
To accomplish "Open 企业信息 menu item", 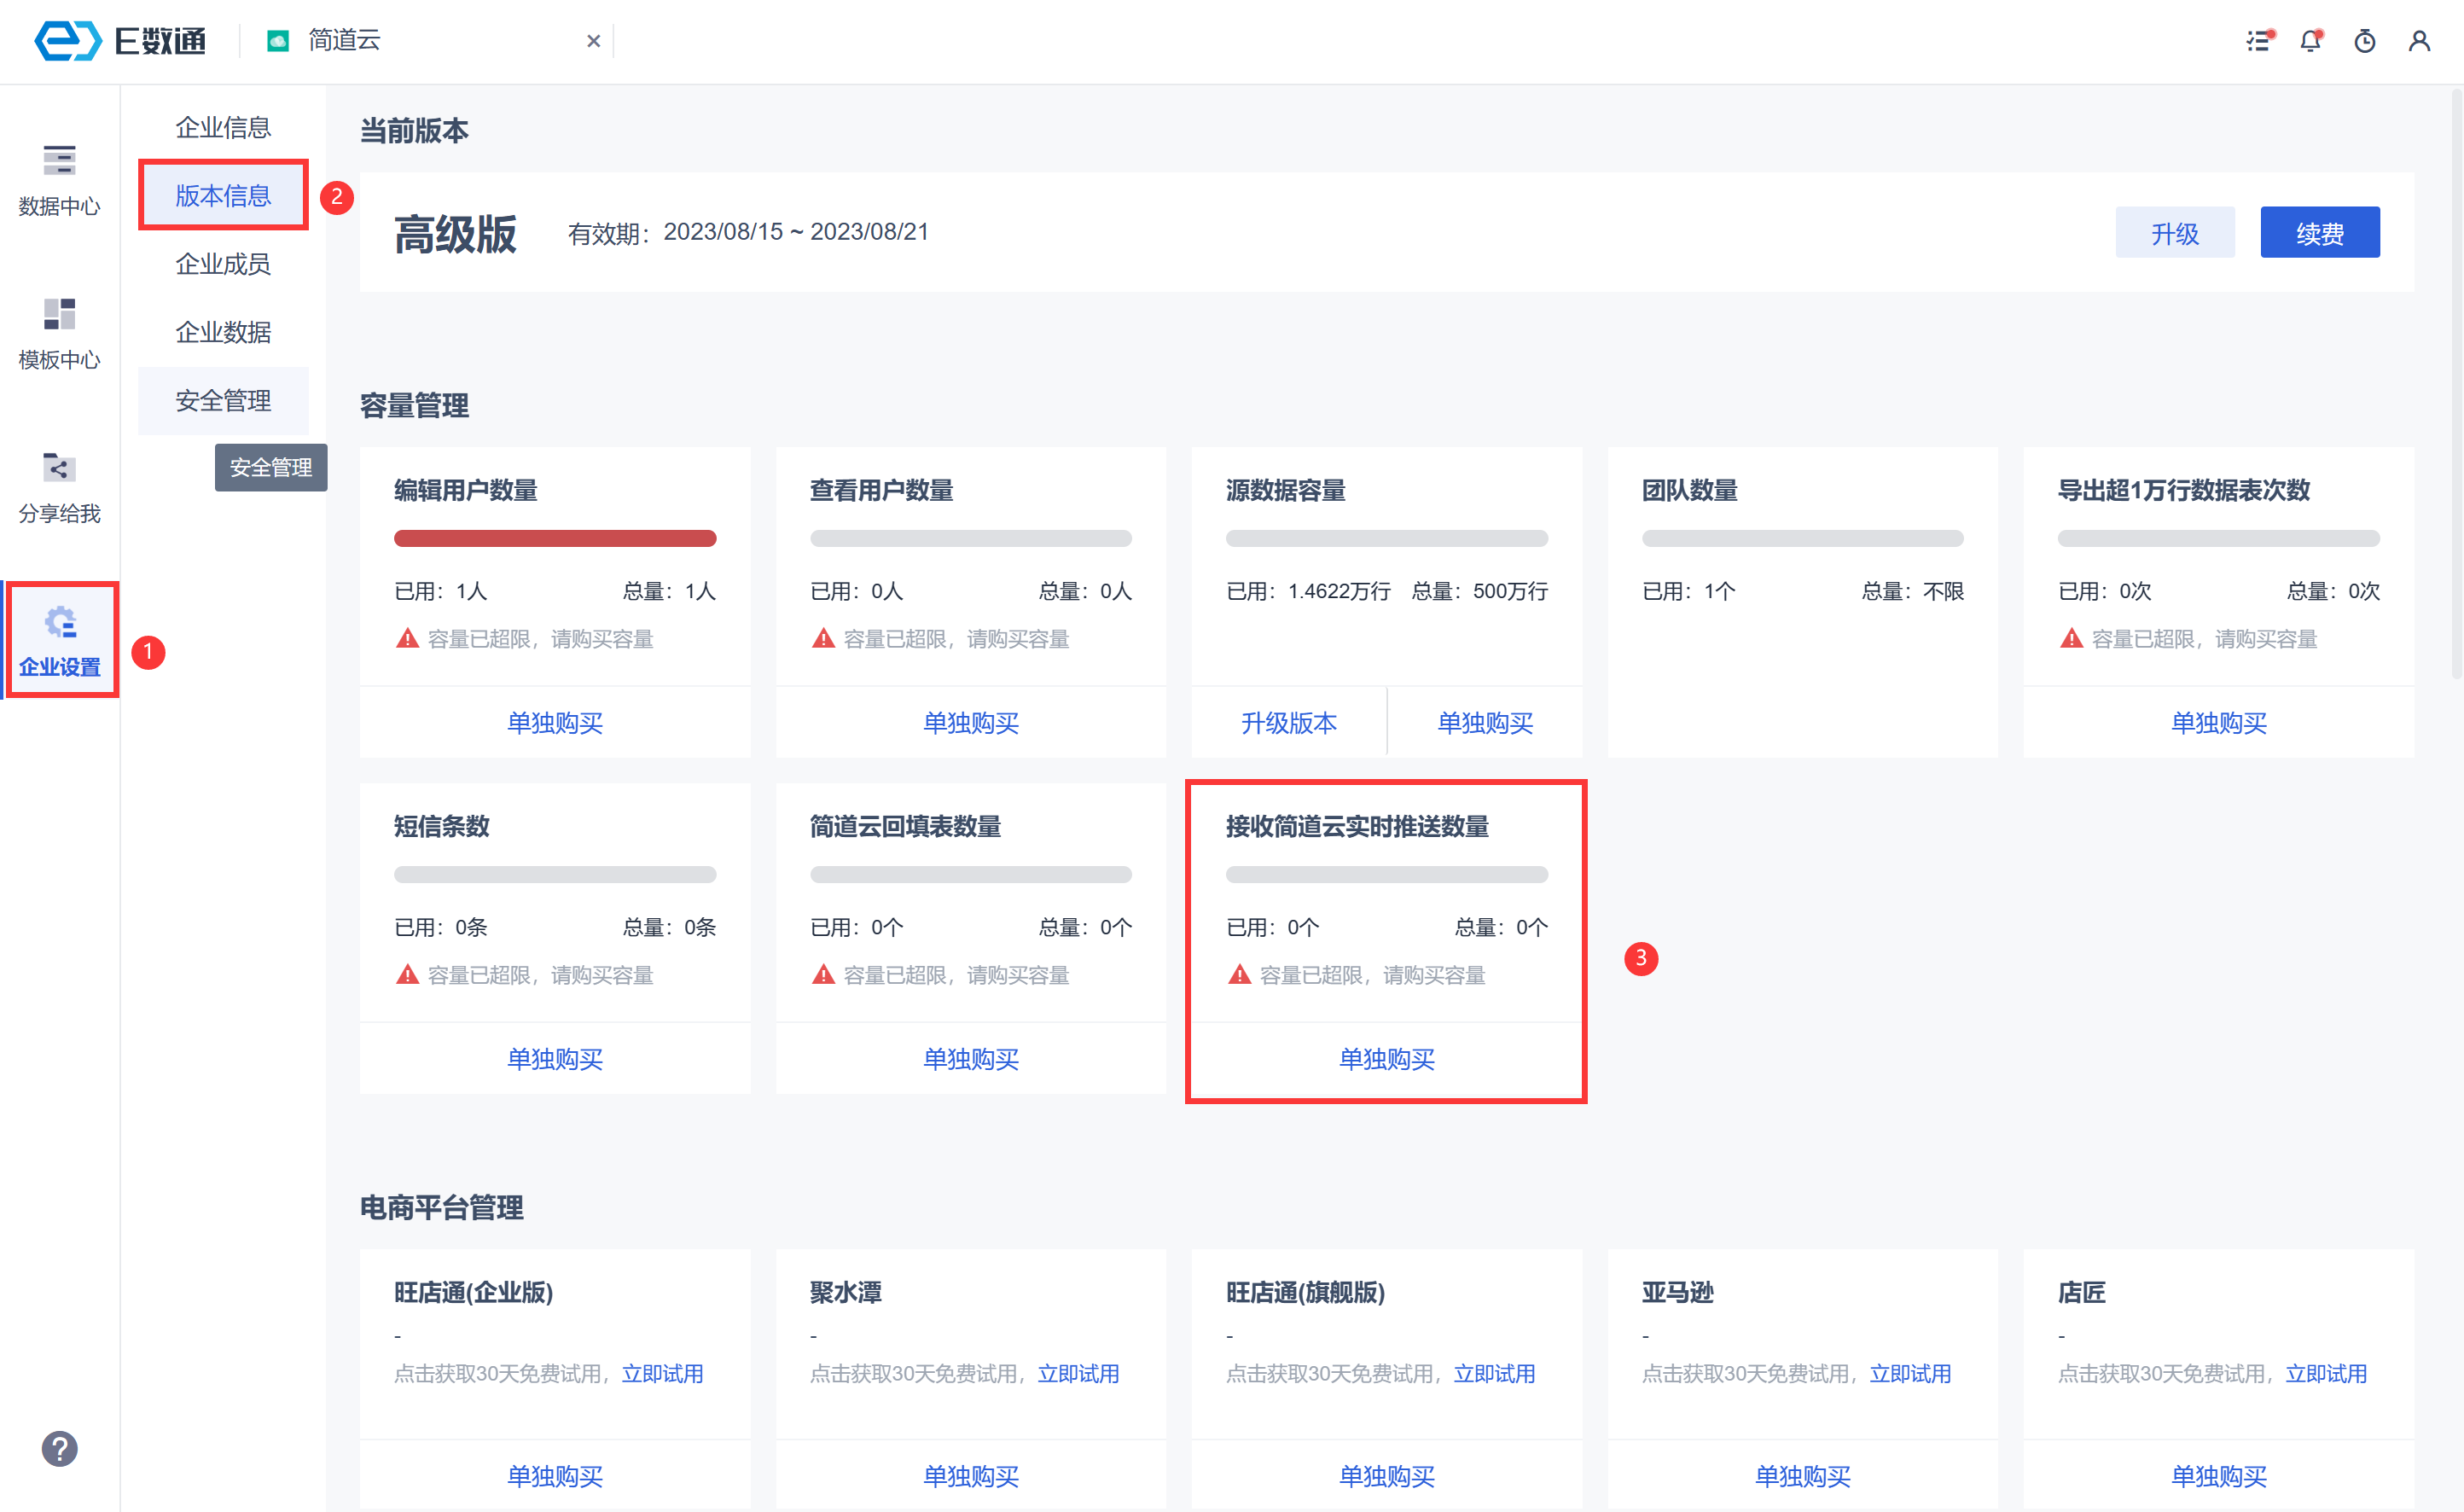I will tap(223, 127).
